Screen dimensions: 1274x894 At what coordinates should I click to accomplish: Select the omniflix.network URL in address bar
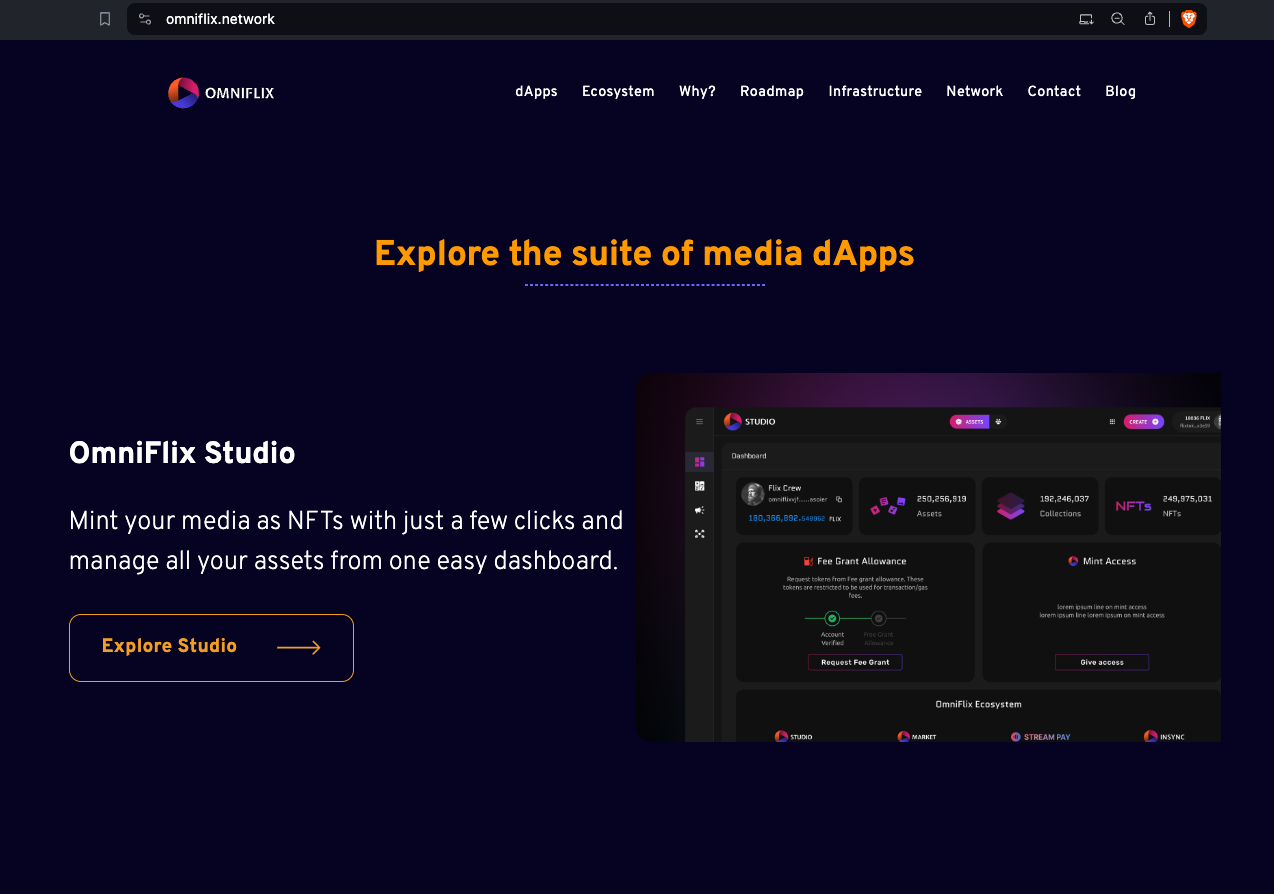click(x=220, y=19)
